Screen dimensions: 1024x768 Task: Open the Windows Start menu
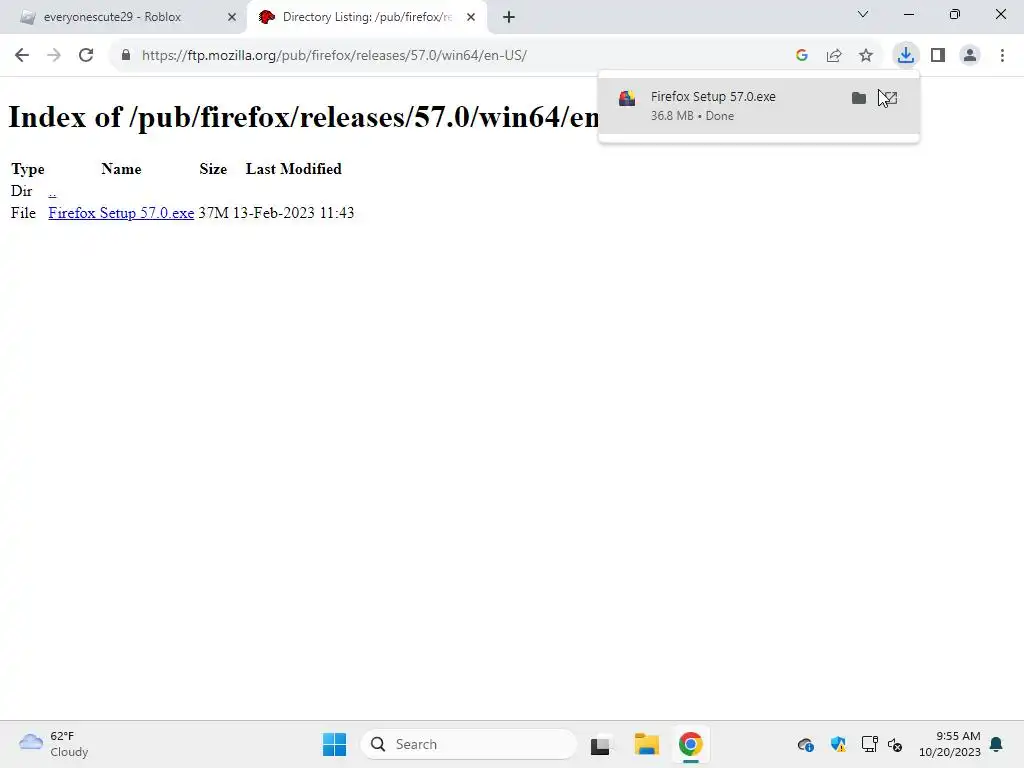pyautogui.click(x=334, y=744)
